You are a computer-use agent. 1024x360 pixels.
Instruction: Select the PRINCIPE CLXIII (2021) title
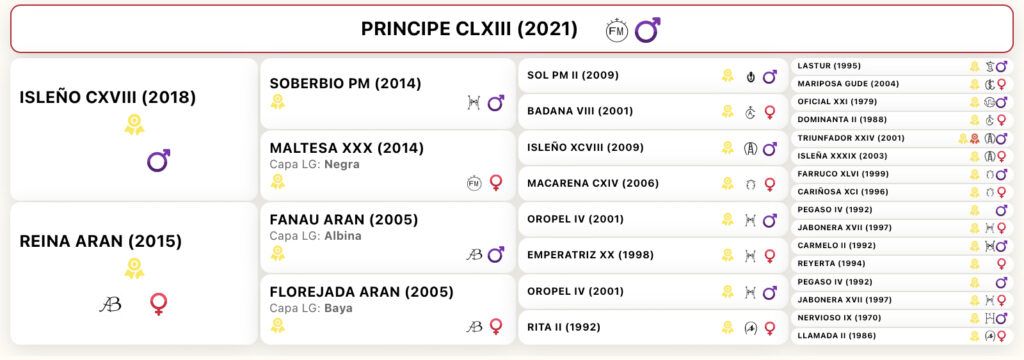pos(469,29)
